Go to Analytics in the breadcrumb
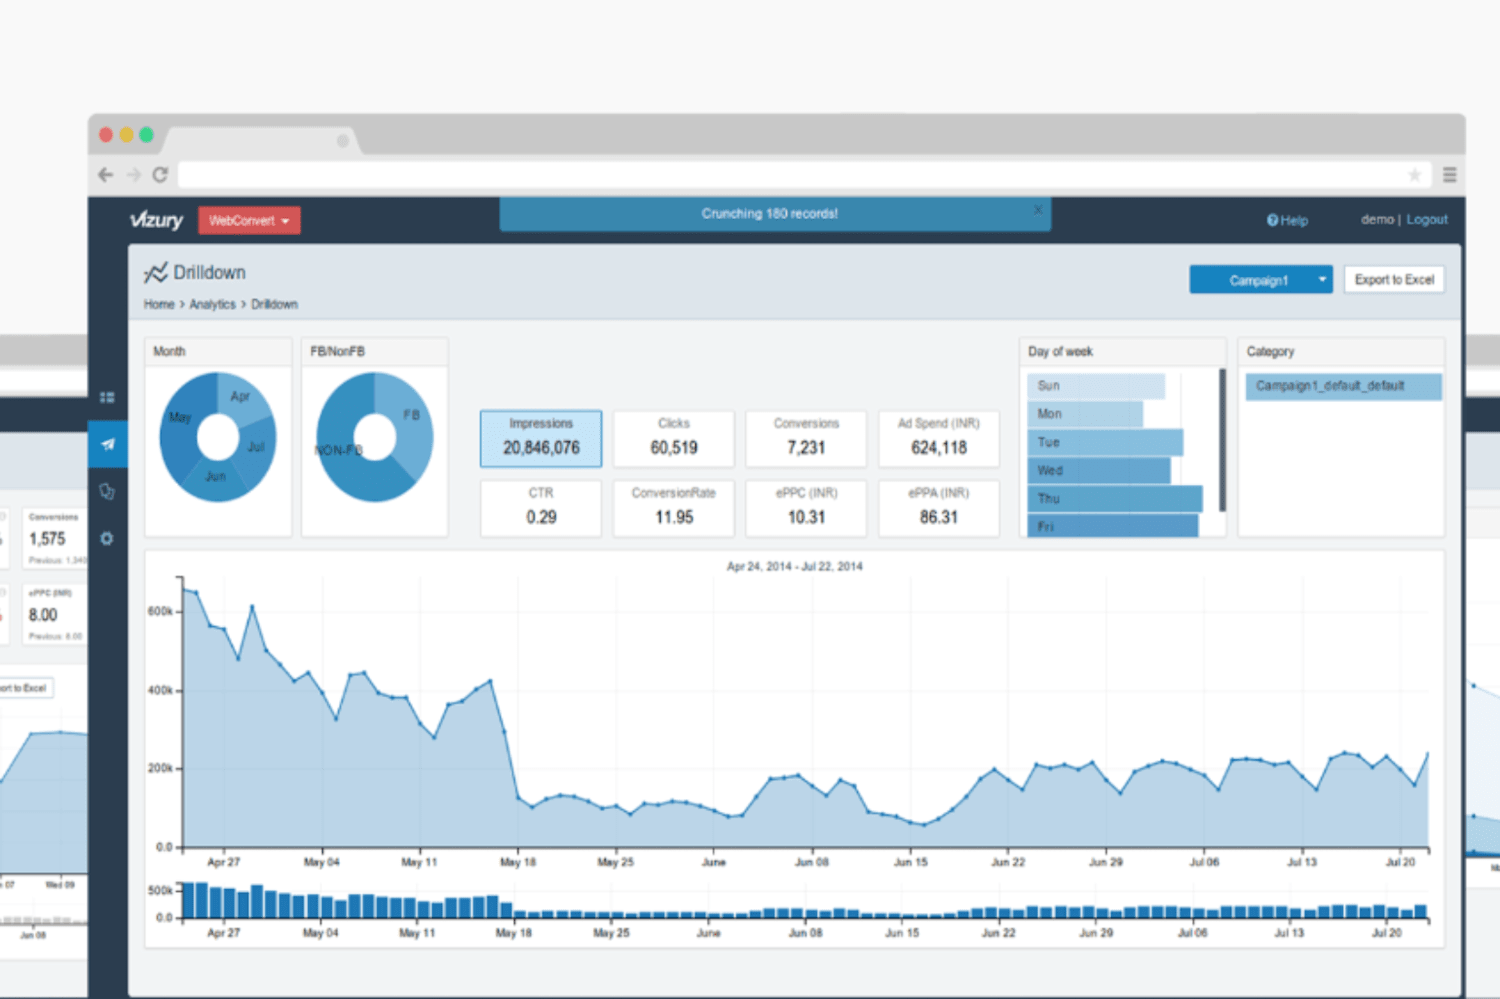The image size is (1500, 999). pyautogui.click(x=213, y=304)
